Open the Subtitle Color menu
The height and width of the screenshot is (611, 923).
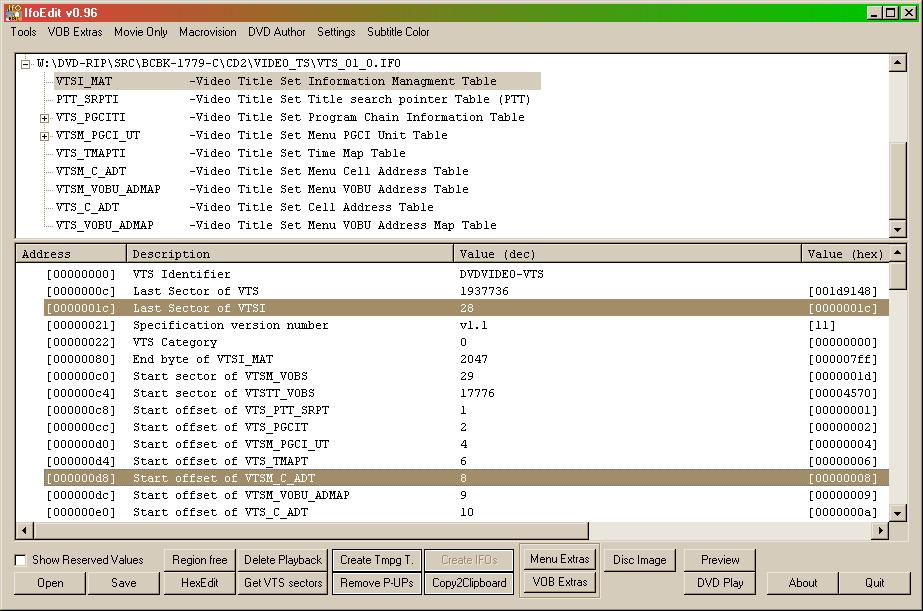tap(399, 32)
